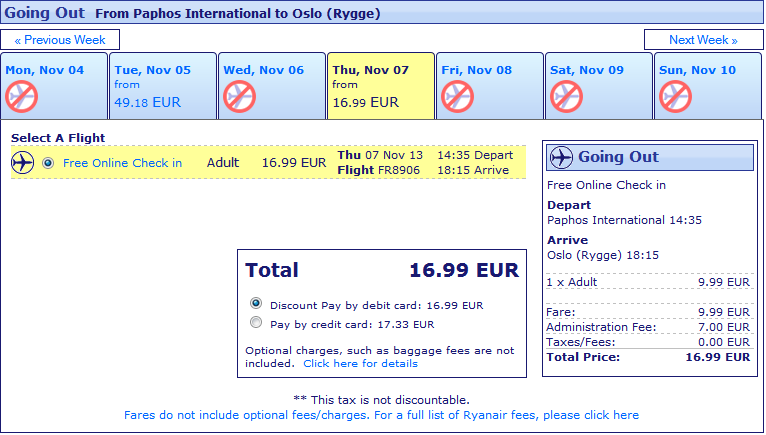The image size is (766, 435).
Task: Click the Select A Flight heading
Action: click(58, 138)
